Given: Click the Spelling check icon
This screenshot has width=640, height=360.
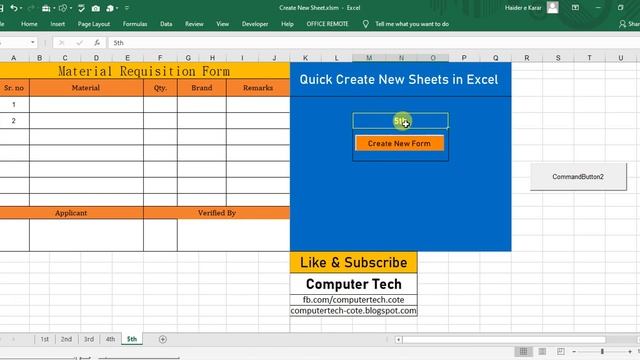Looking at the screenshot, I should (81, 8).
